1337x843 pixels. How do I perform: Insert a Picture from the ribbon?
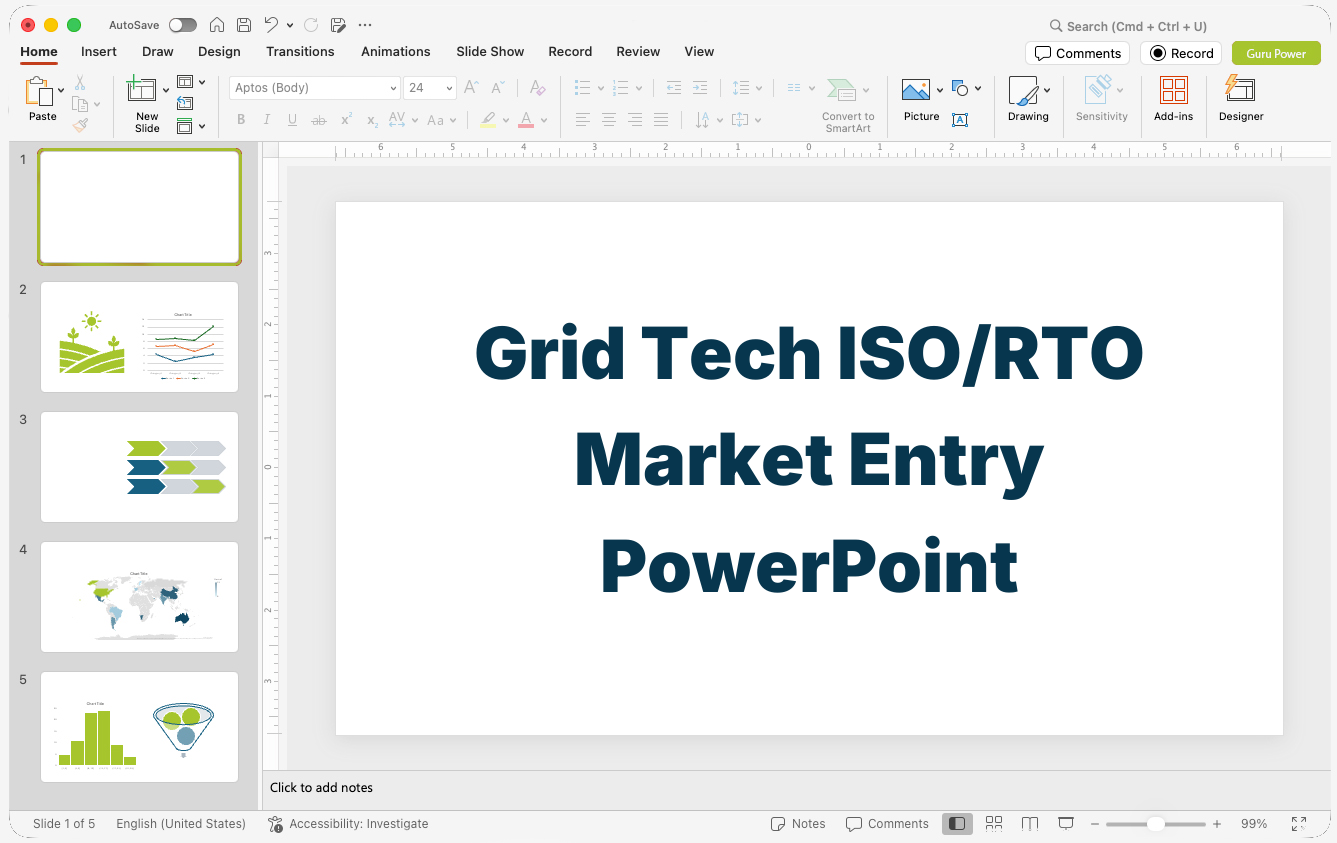[916, 90]
